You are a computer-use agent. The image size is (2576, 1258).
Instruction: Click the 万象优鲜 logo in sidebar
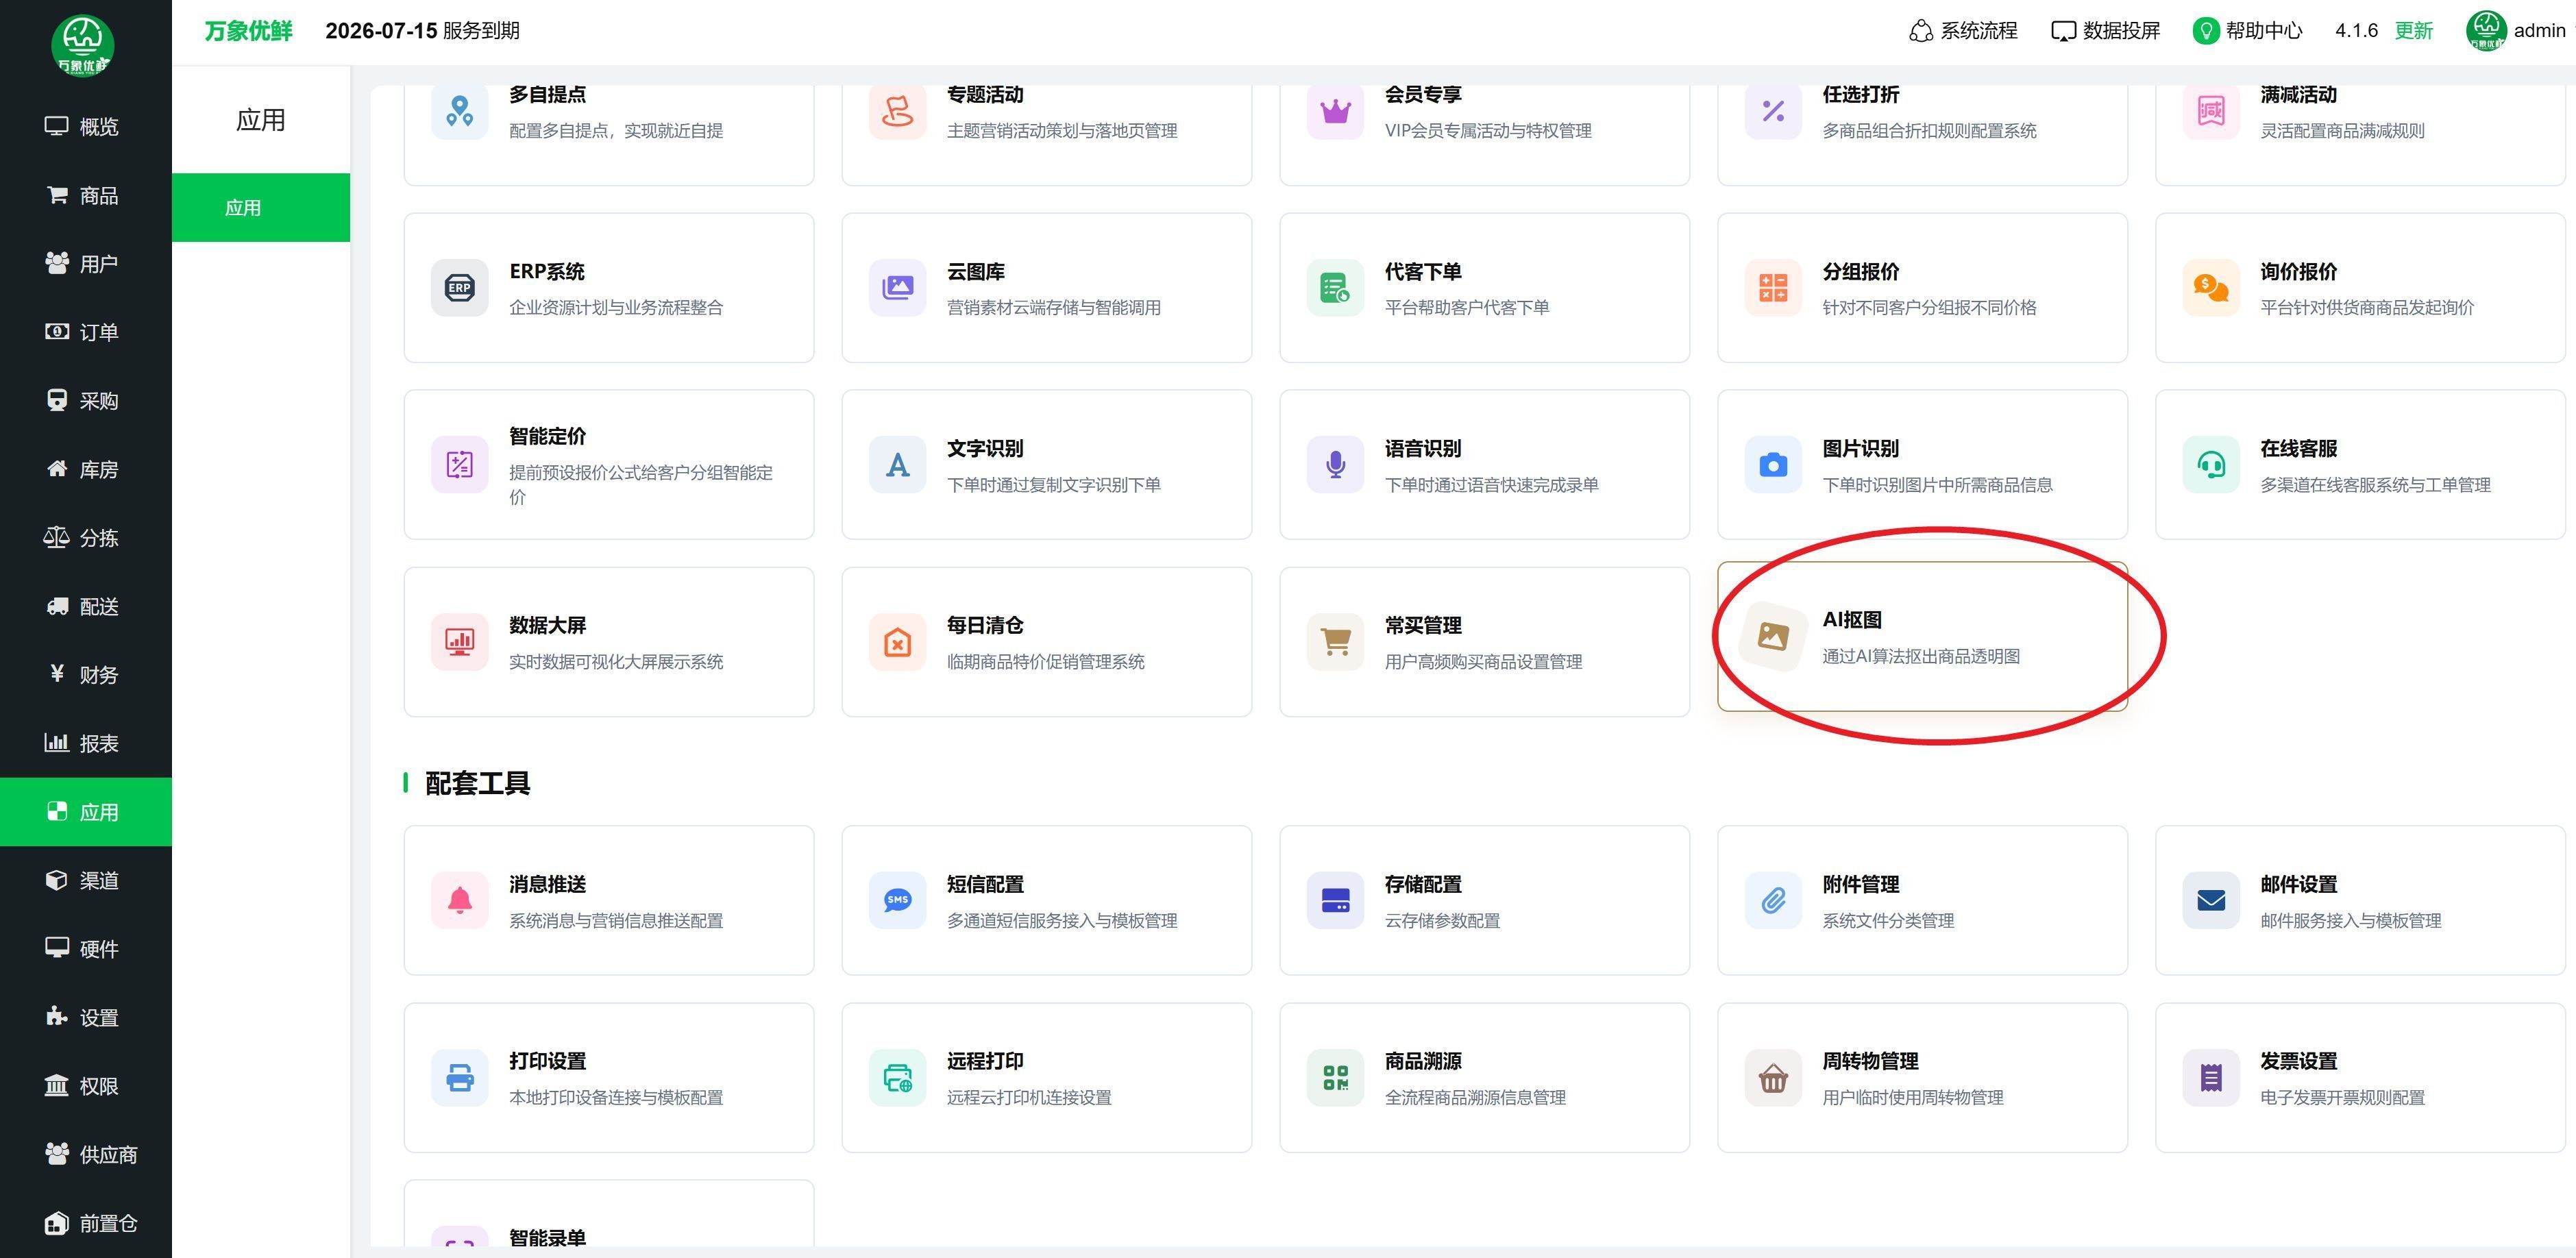[x=83, y=45]
